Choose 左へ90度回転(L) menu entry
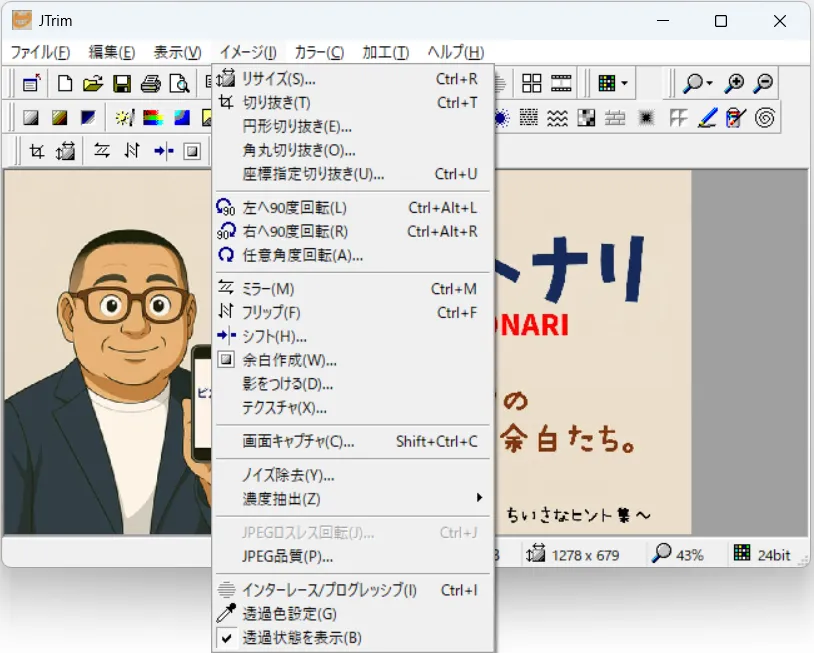The image size is (814, 653). pyautogui.click(x=295, y=208)
